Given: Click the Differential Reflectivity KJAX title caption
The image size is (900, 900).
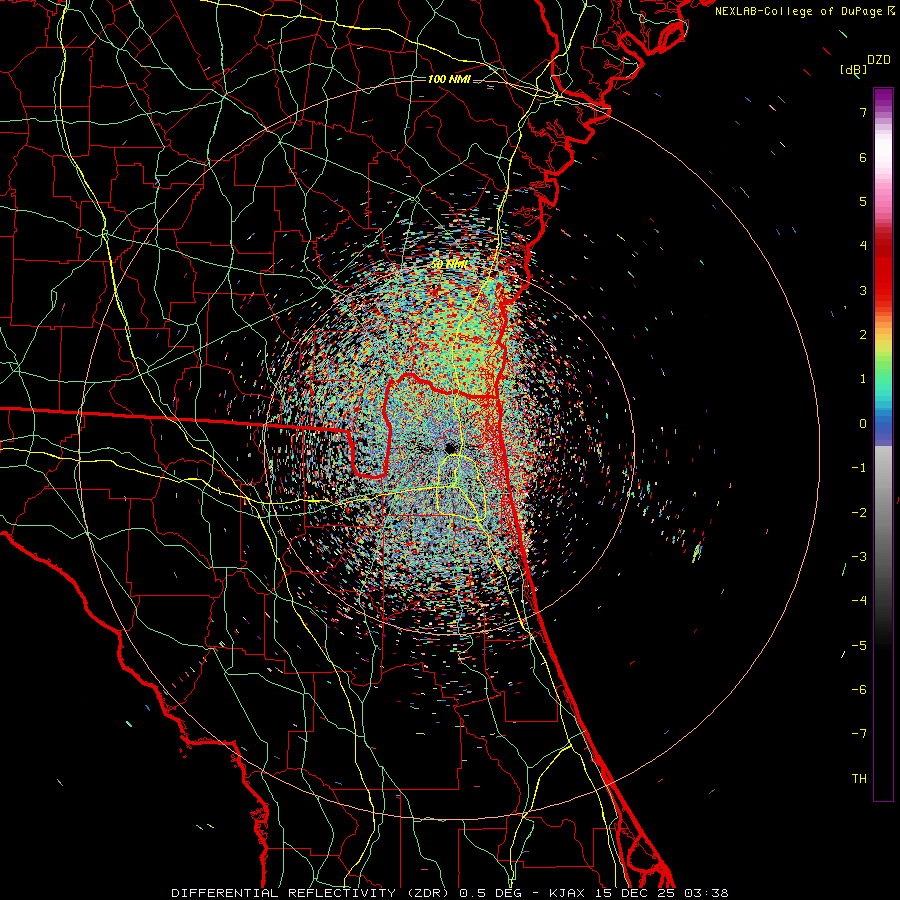Looking at the screenshot, I should tap(450, 893).
